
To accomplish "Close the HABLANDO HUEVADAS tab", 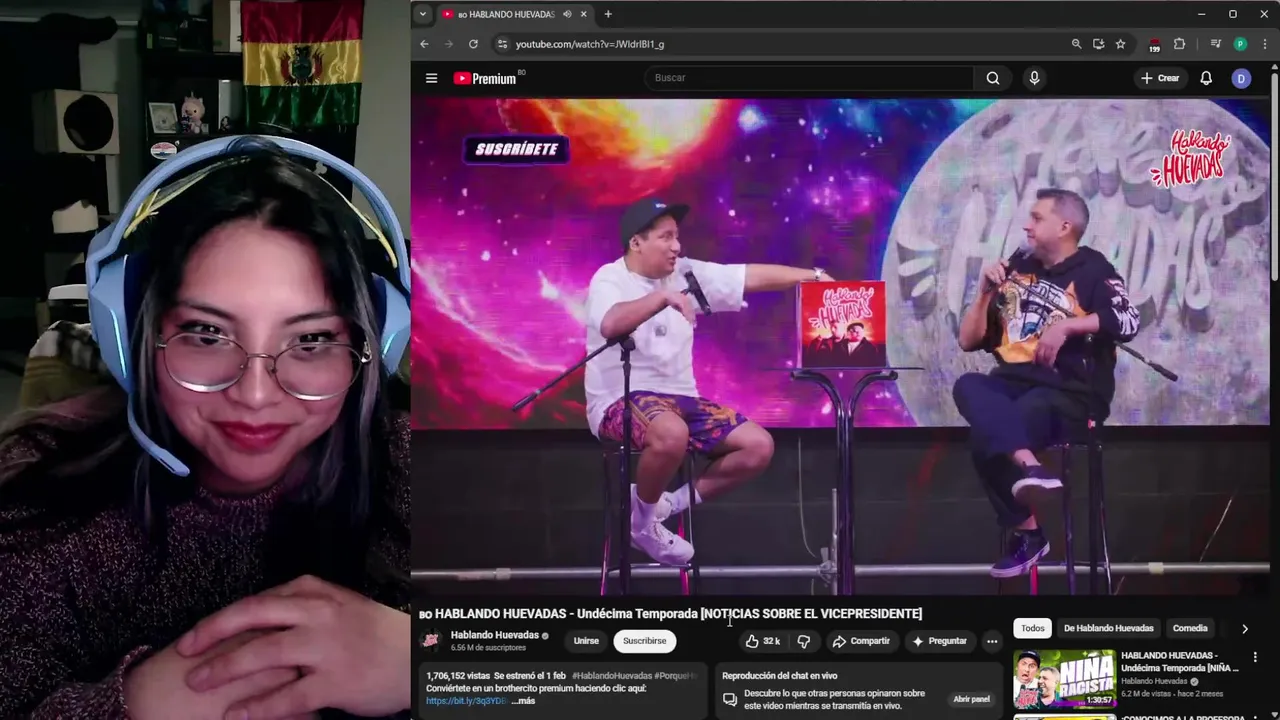I will [583, 14].
